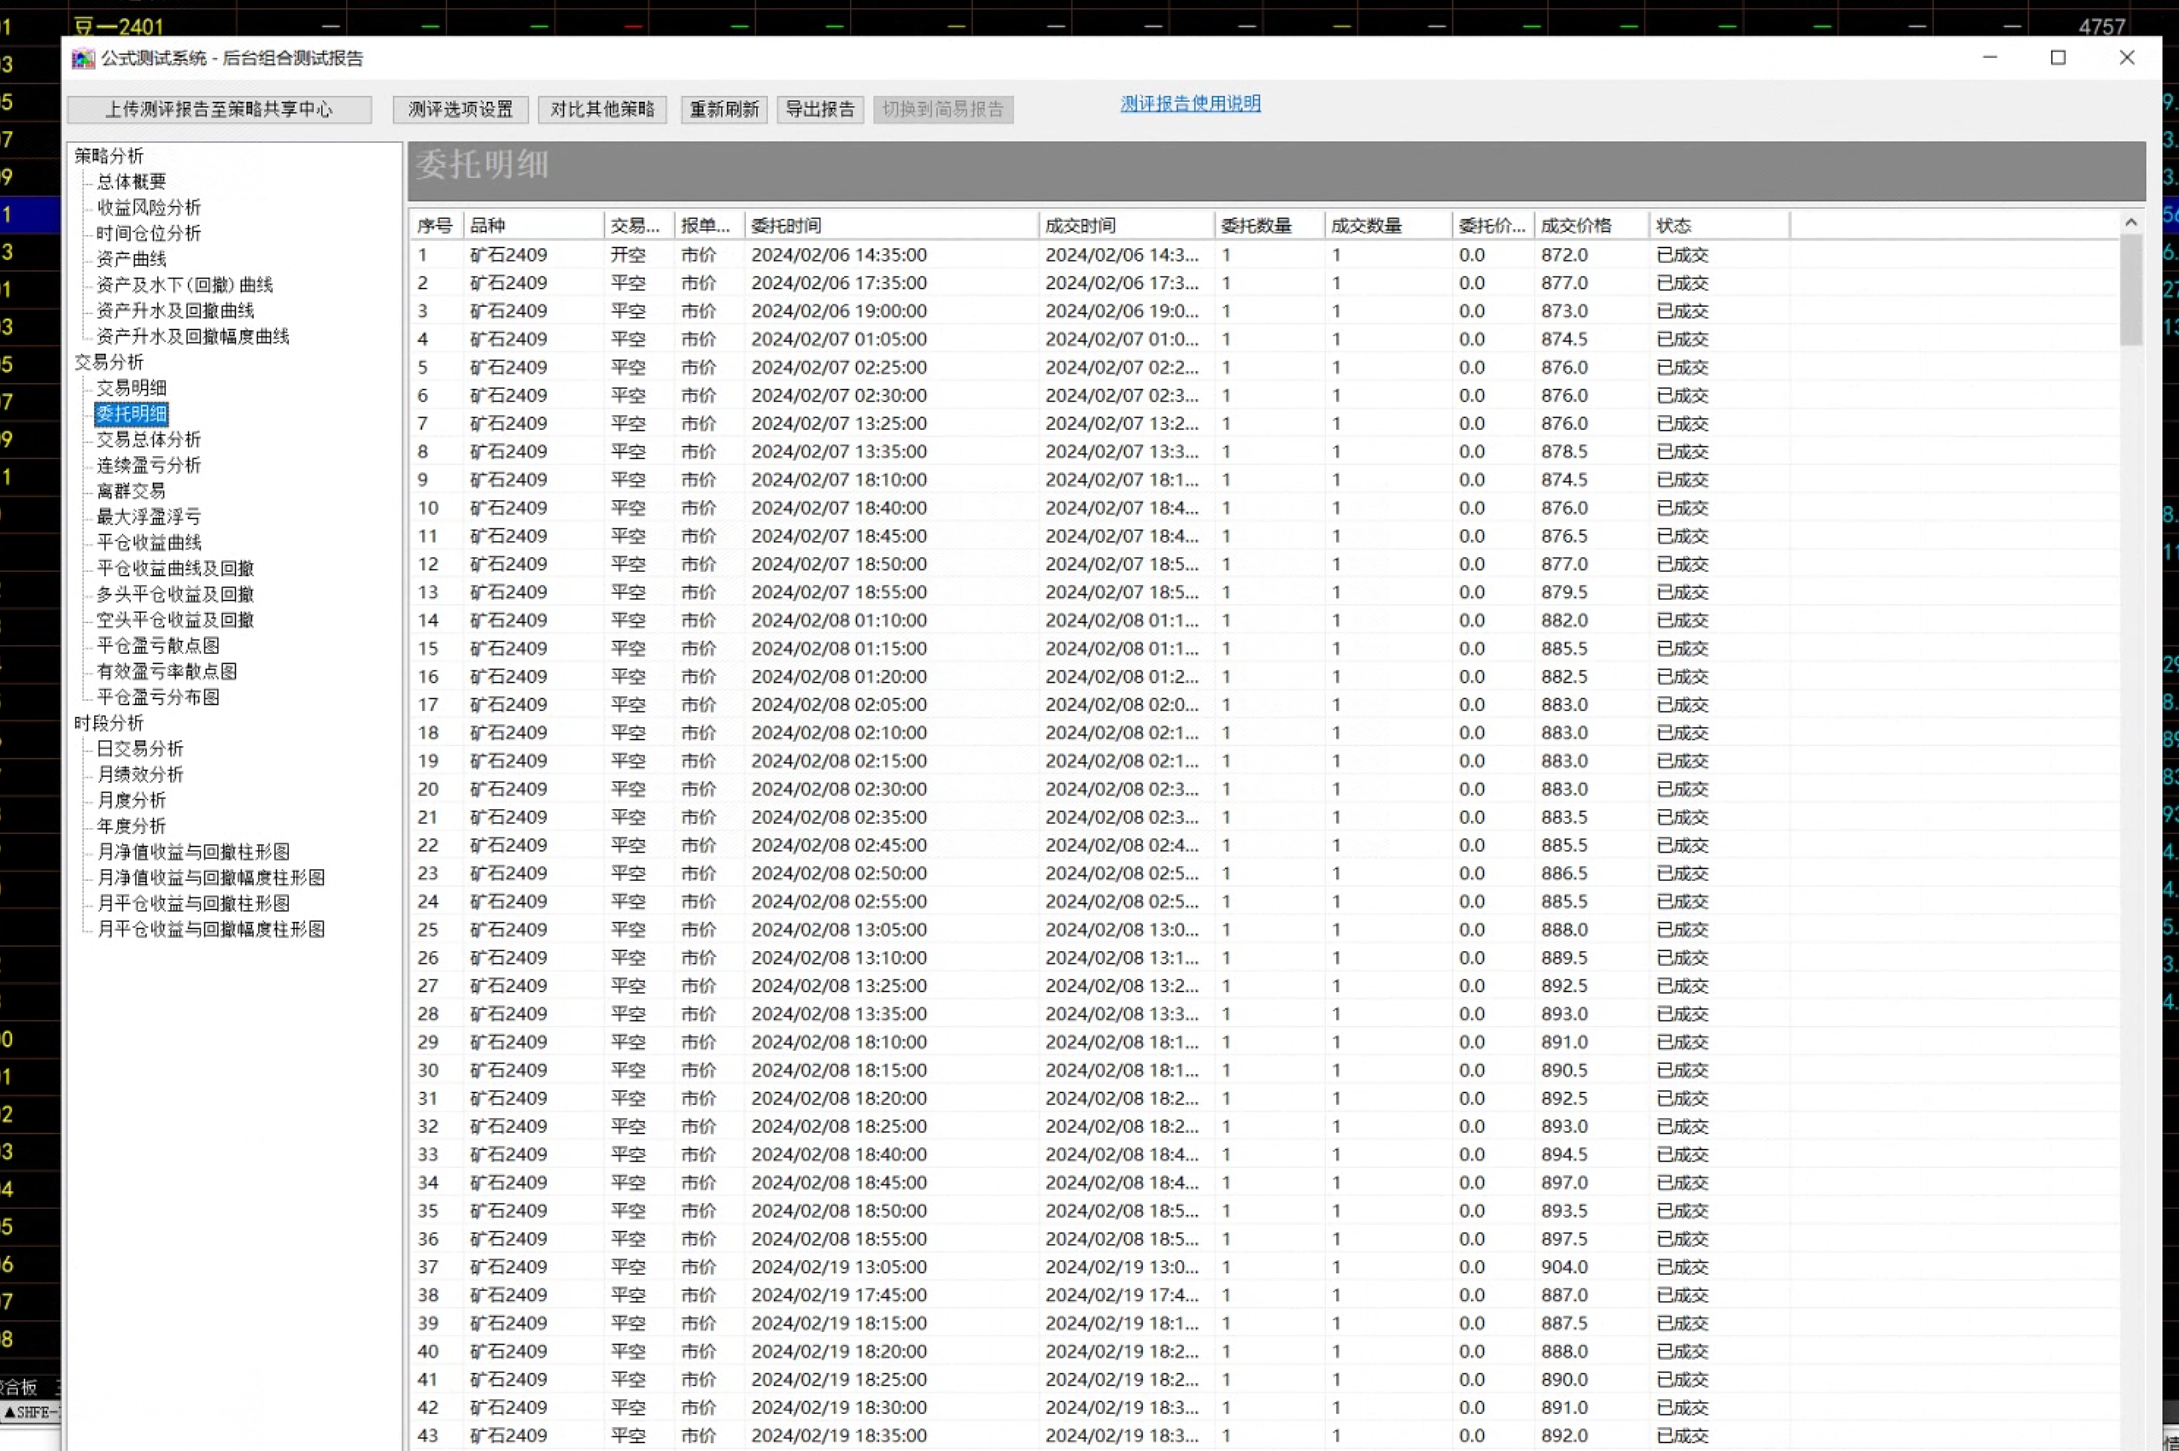This screenshot has width=2179, height=1451.
Task: Sort by 成交数量 column header
Action: (x=1388, y=226)
